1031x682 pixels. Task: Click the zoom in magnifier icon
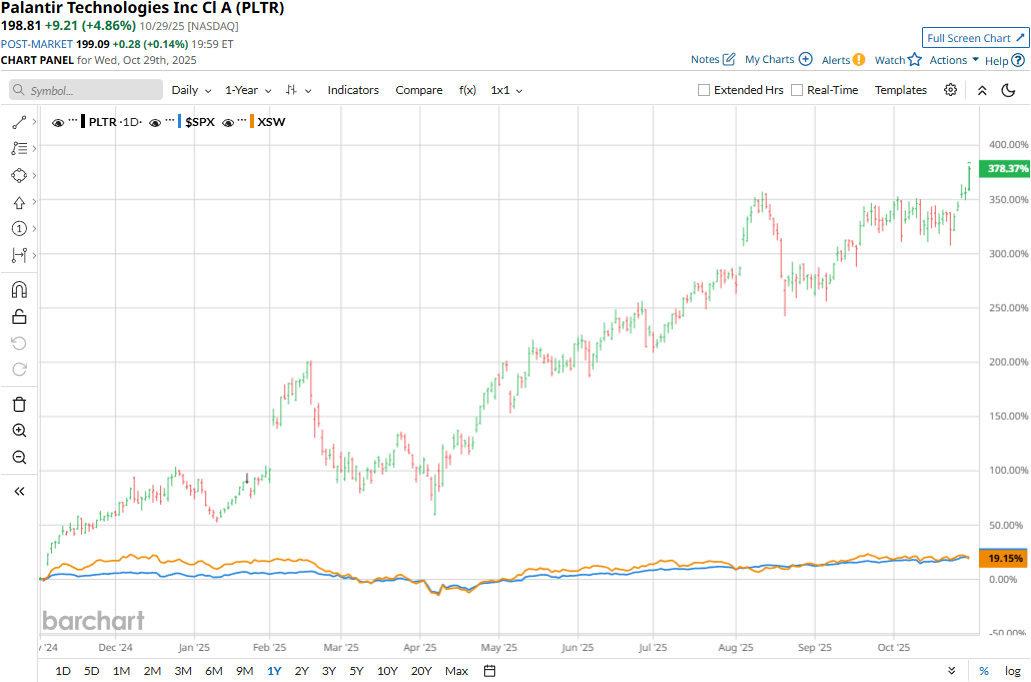19,431
